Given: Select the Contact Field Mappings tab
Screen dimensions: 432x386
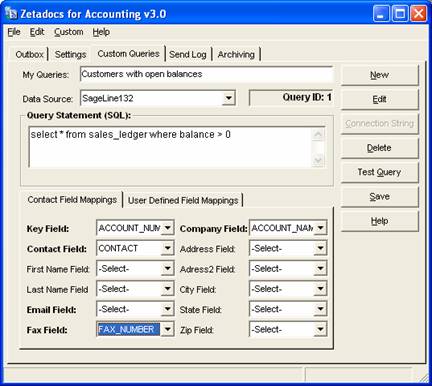Looking at the screenshot, I should 72,200.
